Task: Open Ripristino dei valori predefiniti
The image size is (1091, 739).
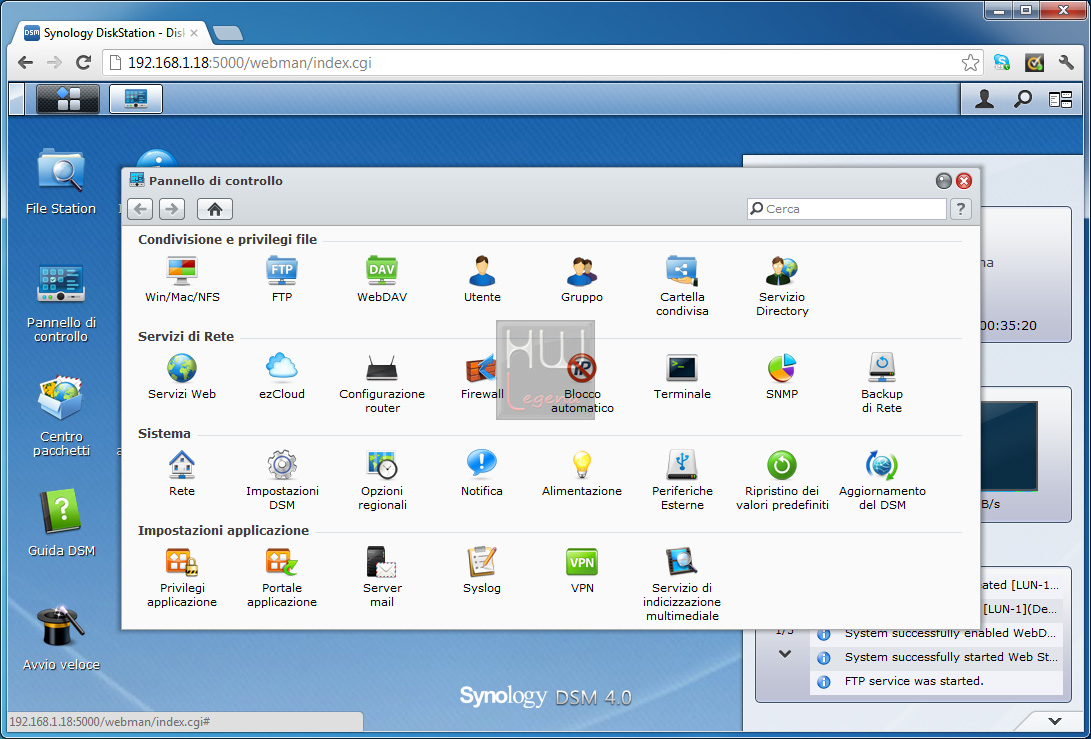Action: (x=782, y=480)
